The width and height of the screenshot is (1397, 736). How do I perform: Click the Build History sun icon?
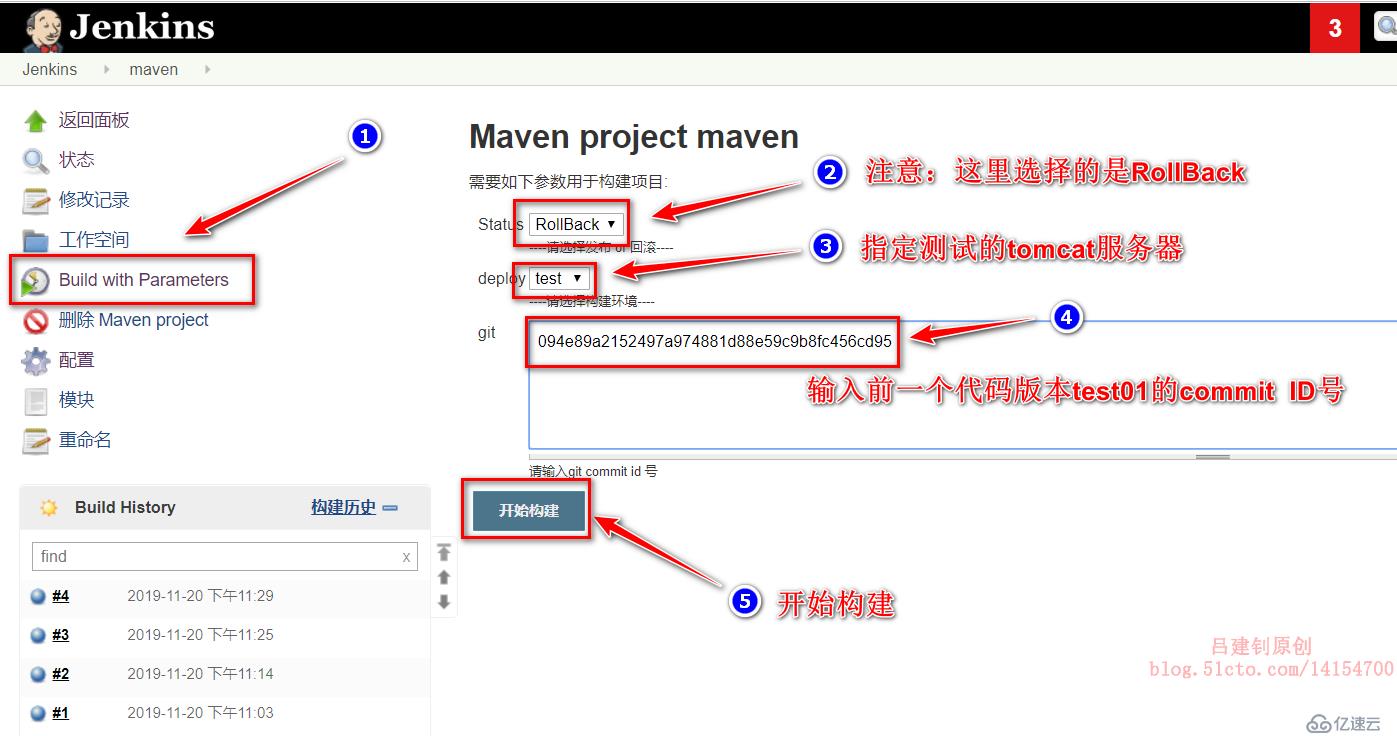coord(49,508)
